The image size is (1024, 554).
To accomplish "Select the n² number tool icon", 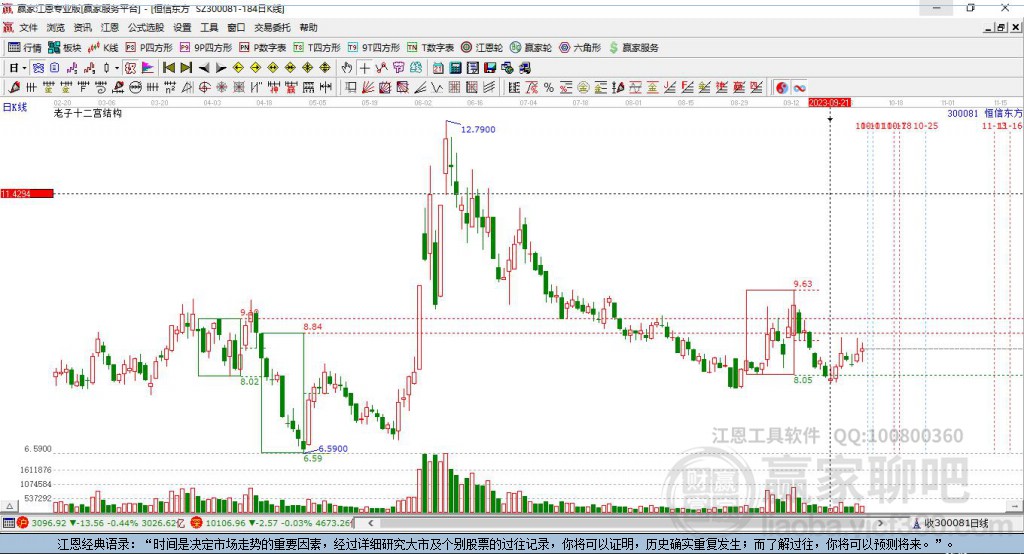I will coord(170,88).
